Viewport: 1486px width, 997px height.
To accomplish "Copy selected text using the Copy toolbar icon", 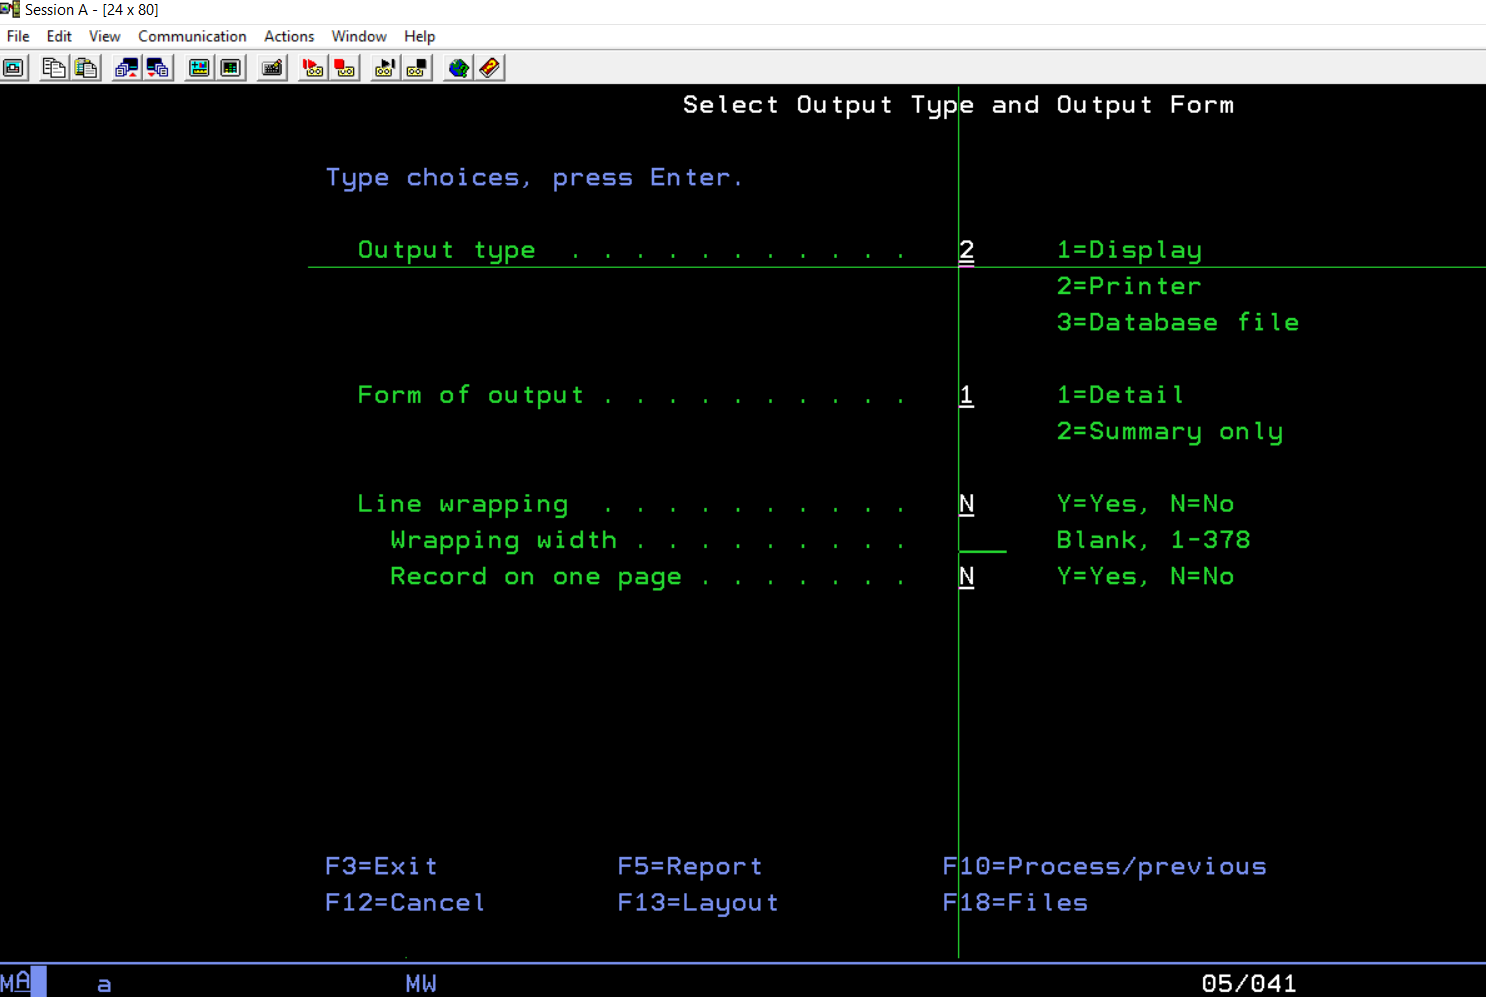I will tap(54, 67).
